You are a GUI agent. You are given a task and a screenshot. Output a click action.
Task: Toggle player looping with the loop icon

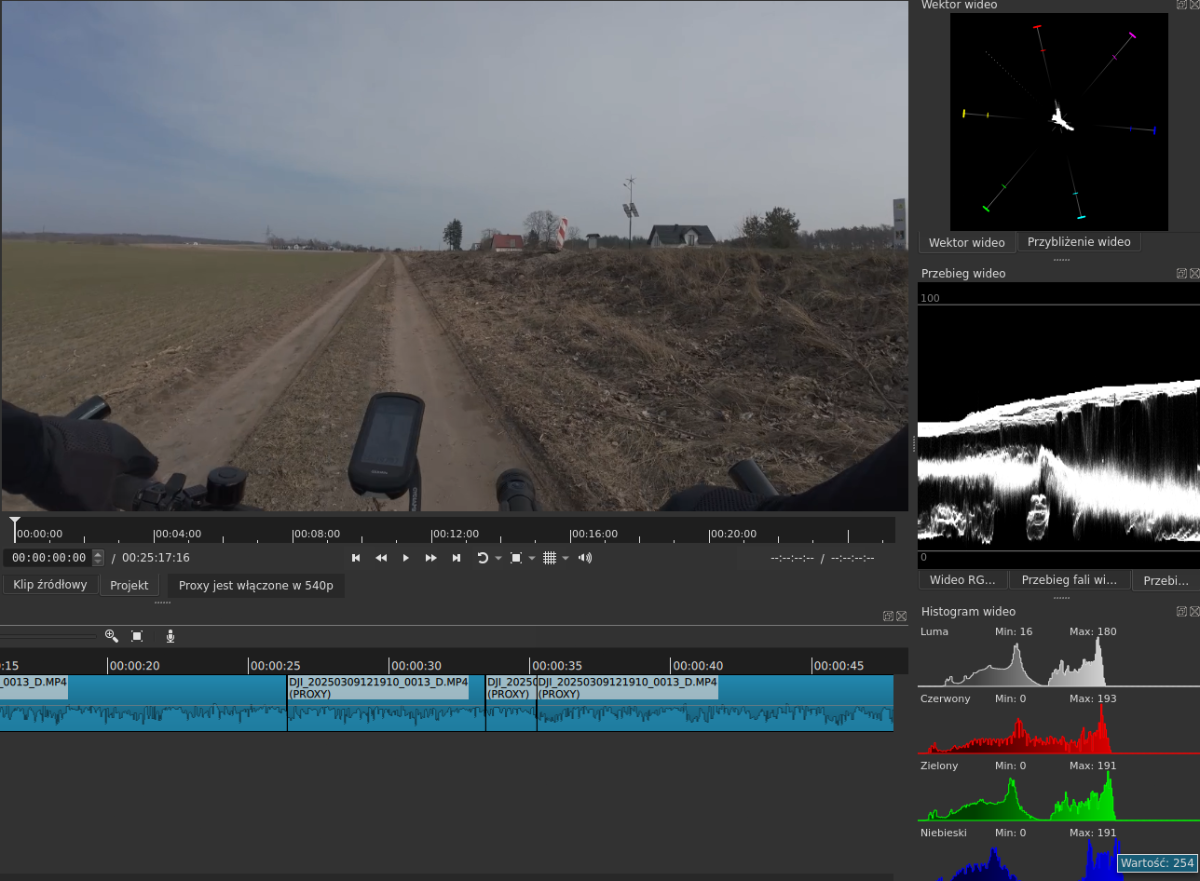(482, 558)
